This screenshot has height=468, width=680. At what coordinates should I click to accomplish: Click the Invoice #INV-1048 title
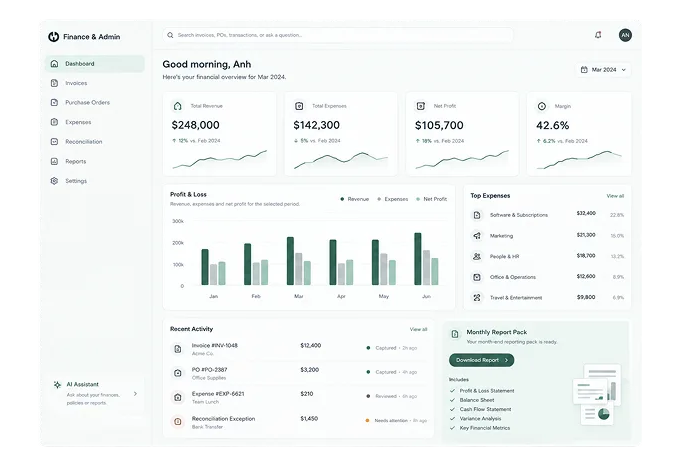[x=215, y=346]
